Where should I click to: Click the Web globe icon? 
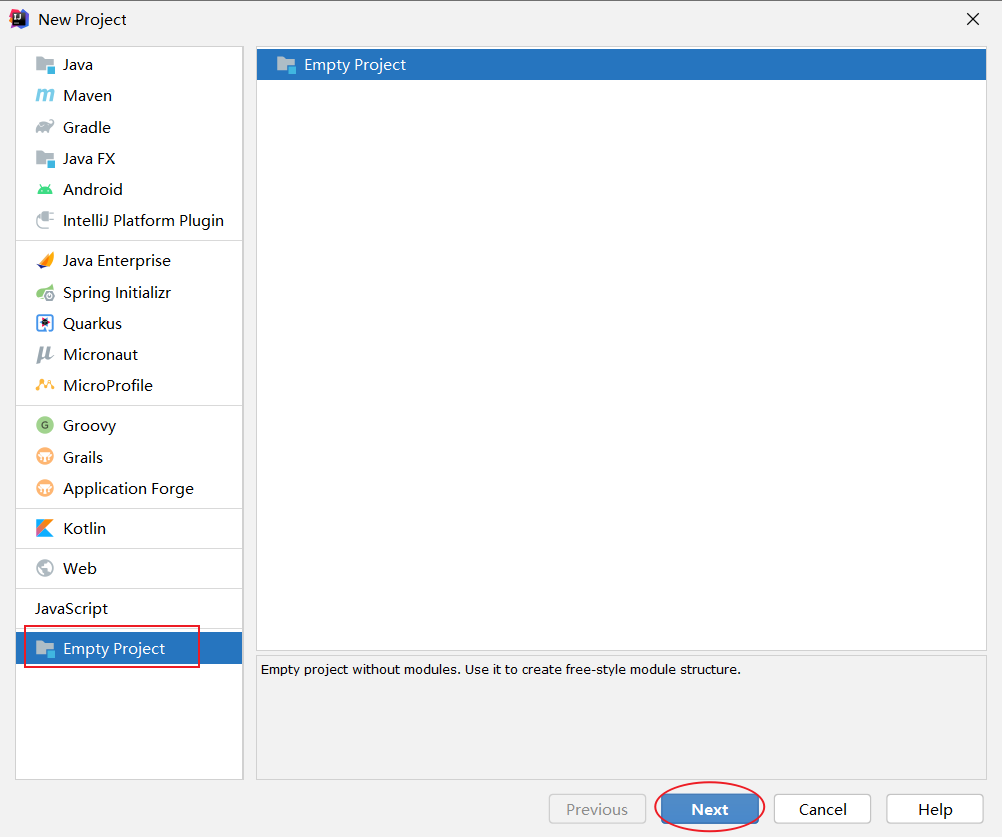point(46,568)
